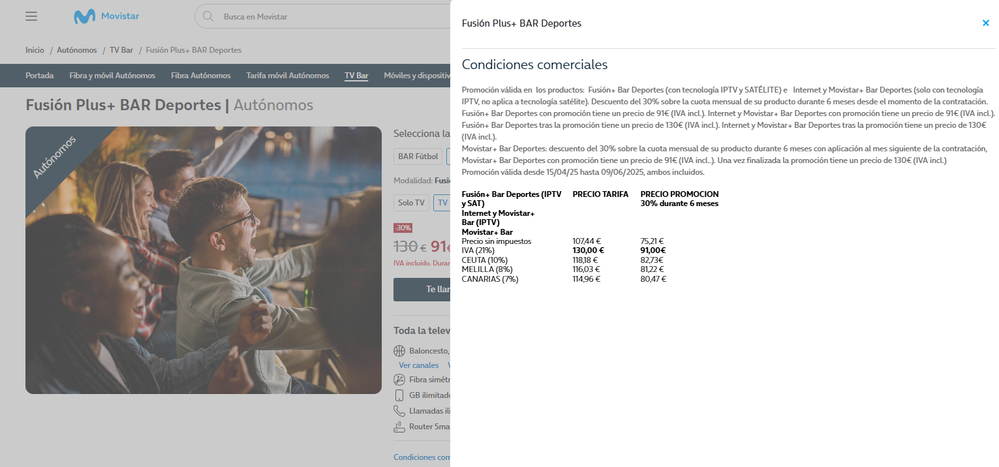Open the Fibra y móvil Autónomos tab

click(x=112, y=76)
